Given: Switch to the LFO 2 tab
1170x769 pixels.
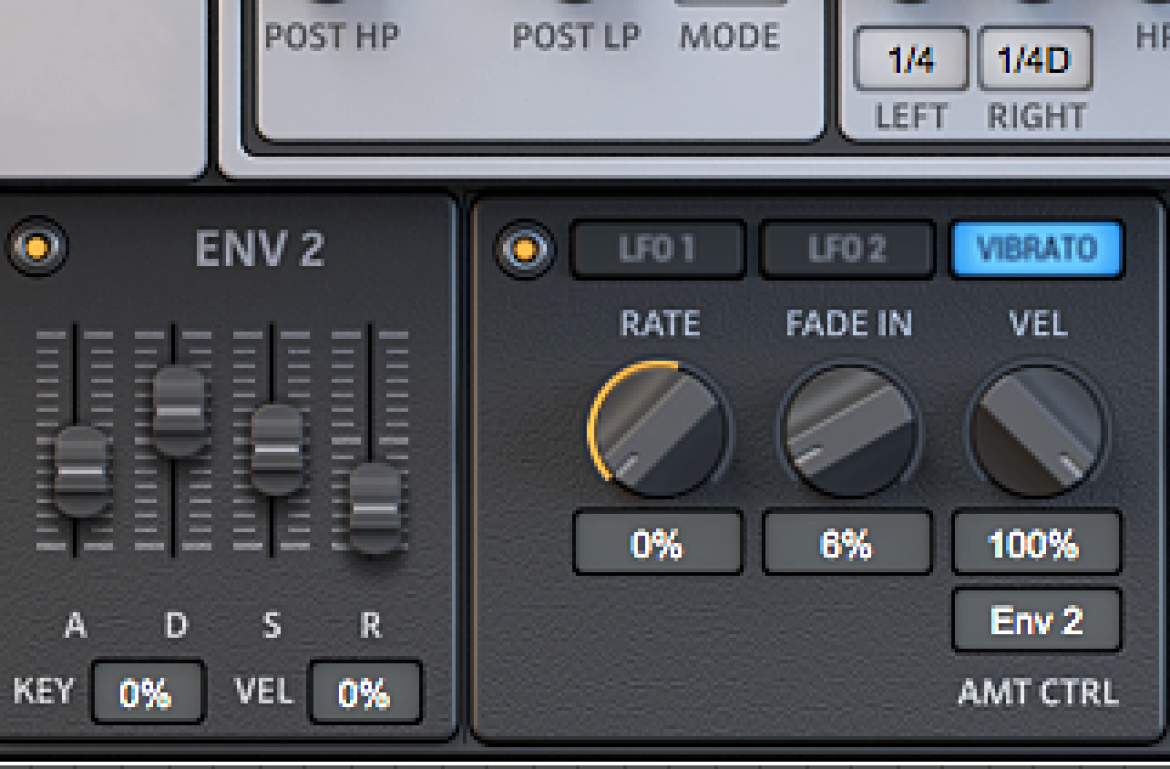Looking at the screenshot, I should pyautogui.click(x=848, y=249).
